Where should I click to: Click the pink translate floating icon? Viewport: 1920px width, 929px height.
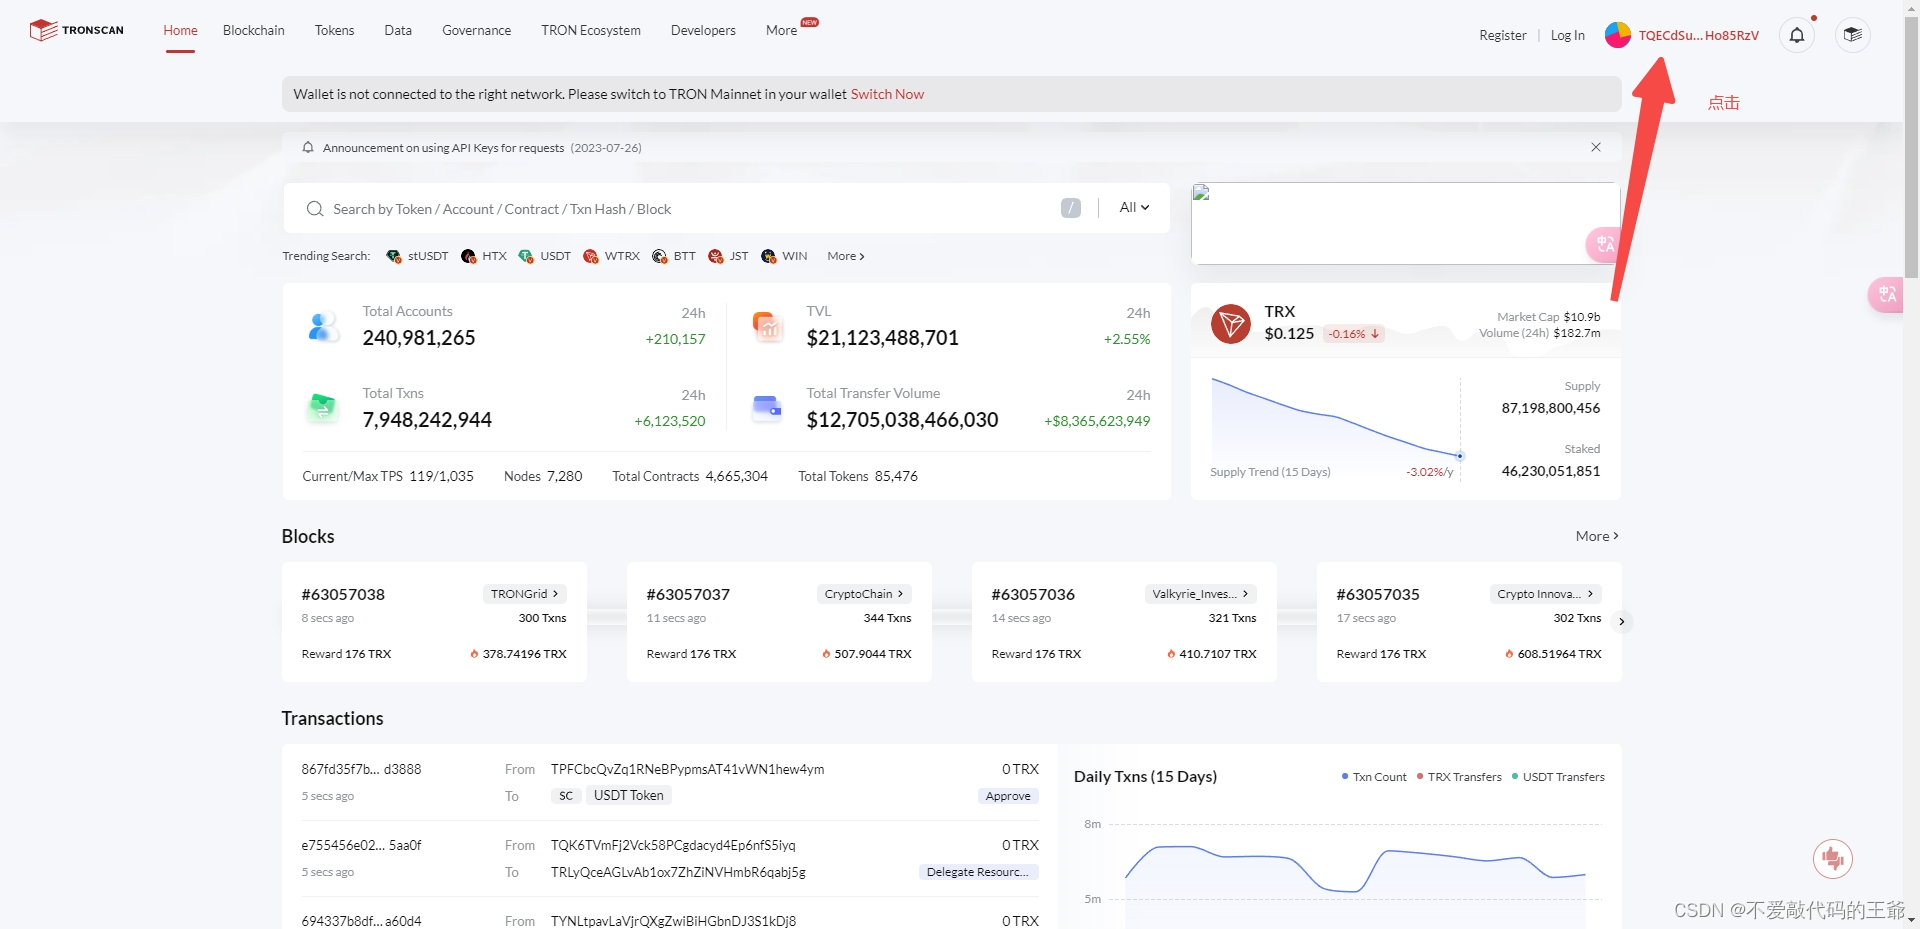(1886, 294)
